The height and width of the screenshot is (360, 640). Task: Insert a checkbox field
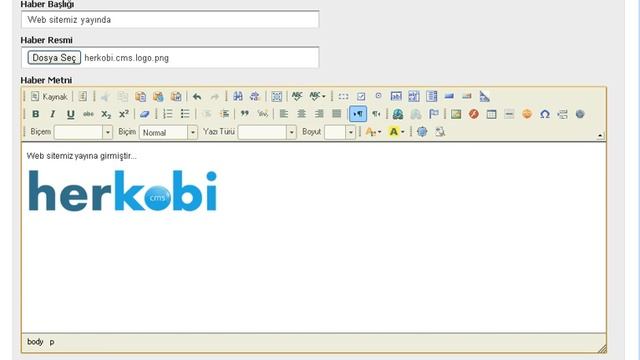[x=361, y=97]
